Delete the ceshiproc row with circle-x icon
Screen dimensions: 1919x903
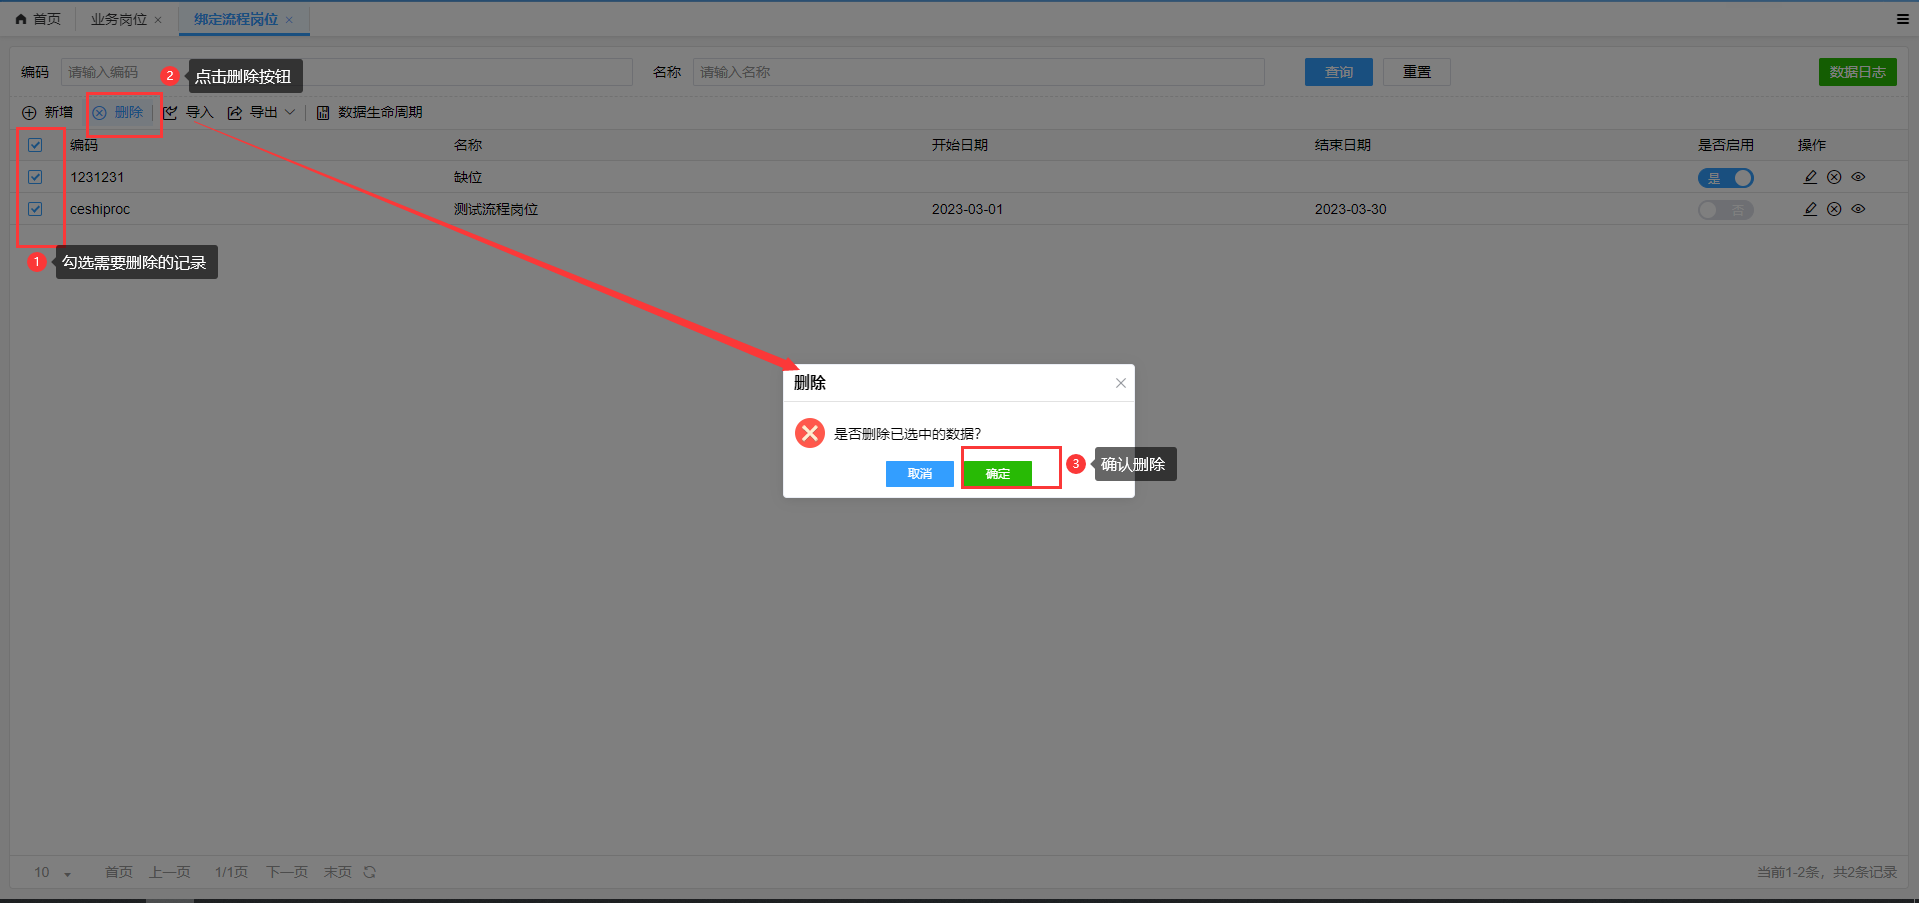click(1834, 209)
